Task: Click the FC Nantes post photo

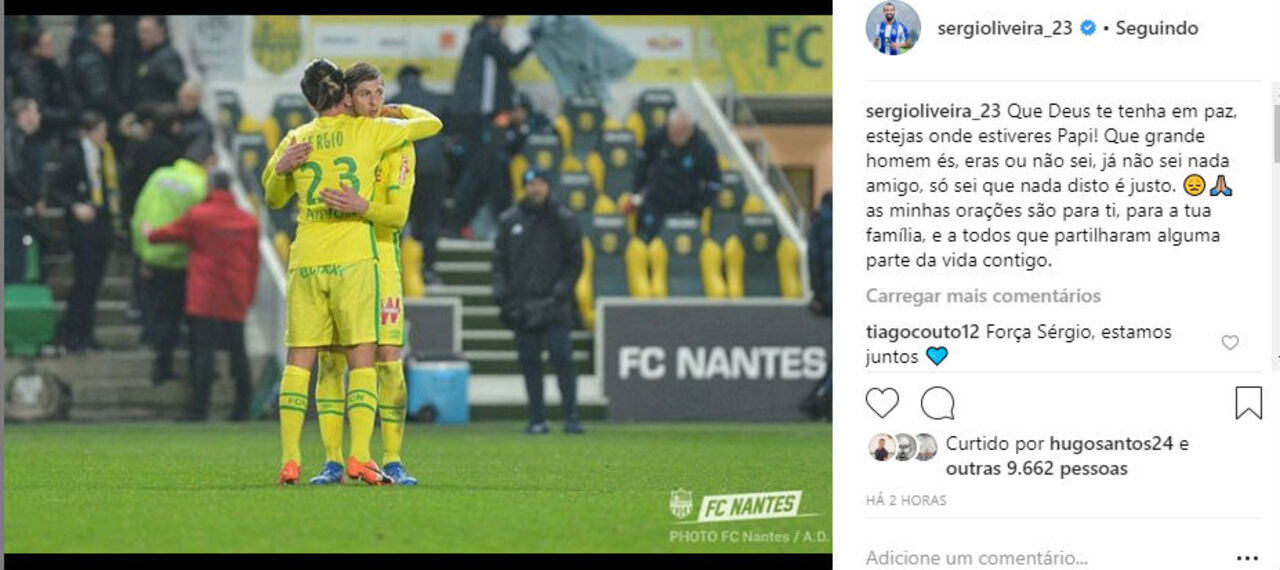Action: (417, 284)
